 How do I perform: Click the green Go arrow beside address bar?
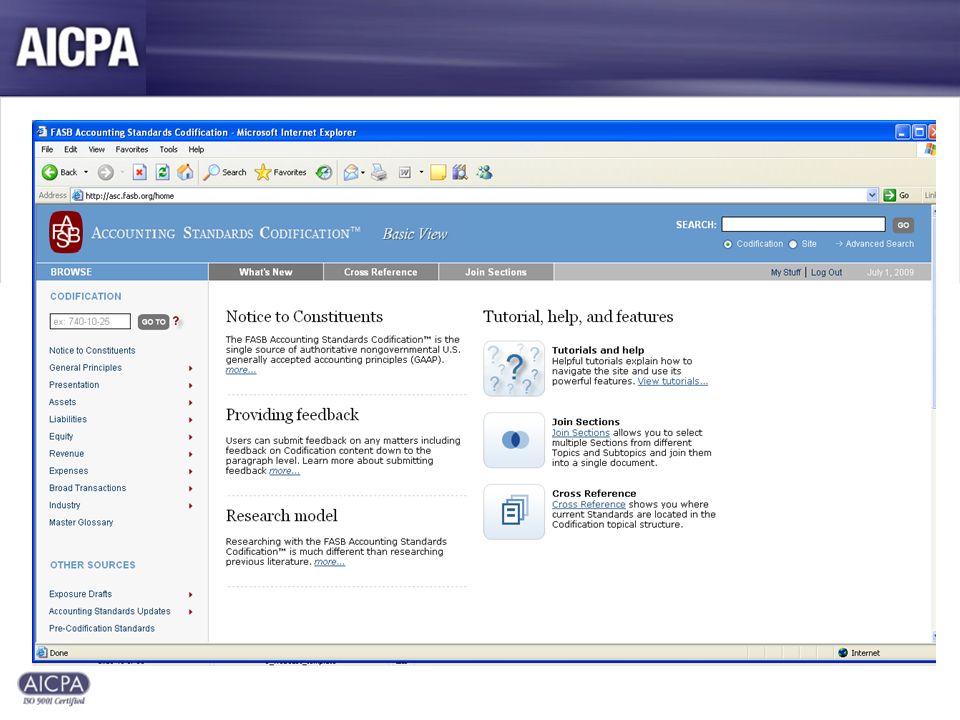pyautogui.click(x=890, y=195)
